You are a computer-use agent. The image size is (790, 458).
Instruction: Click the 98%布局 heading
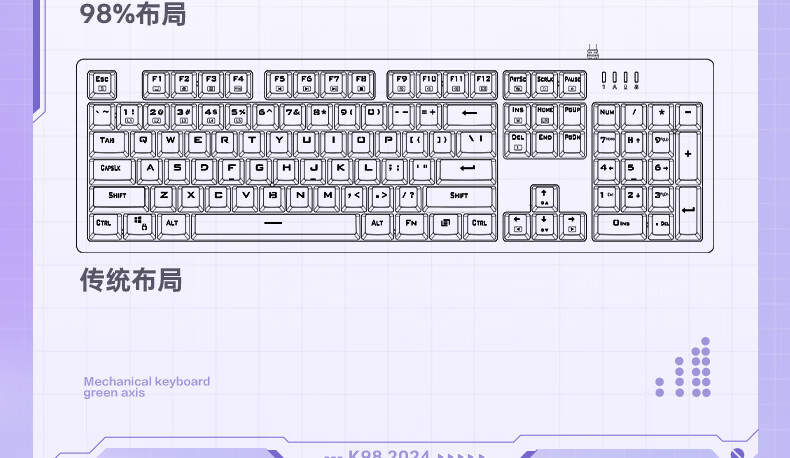point(133,15)
